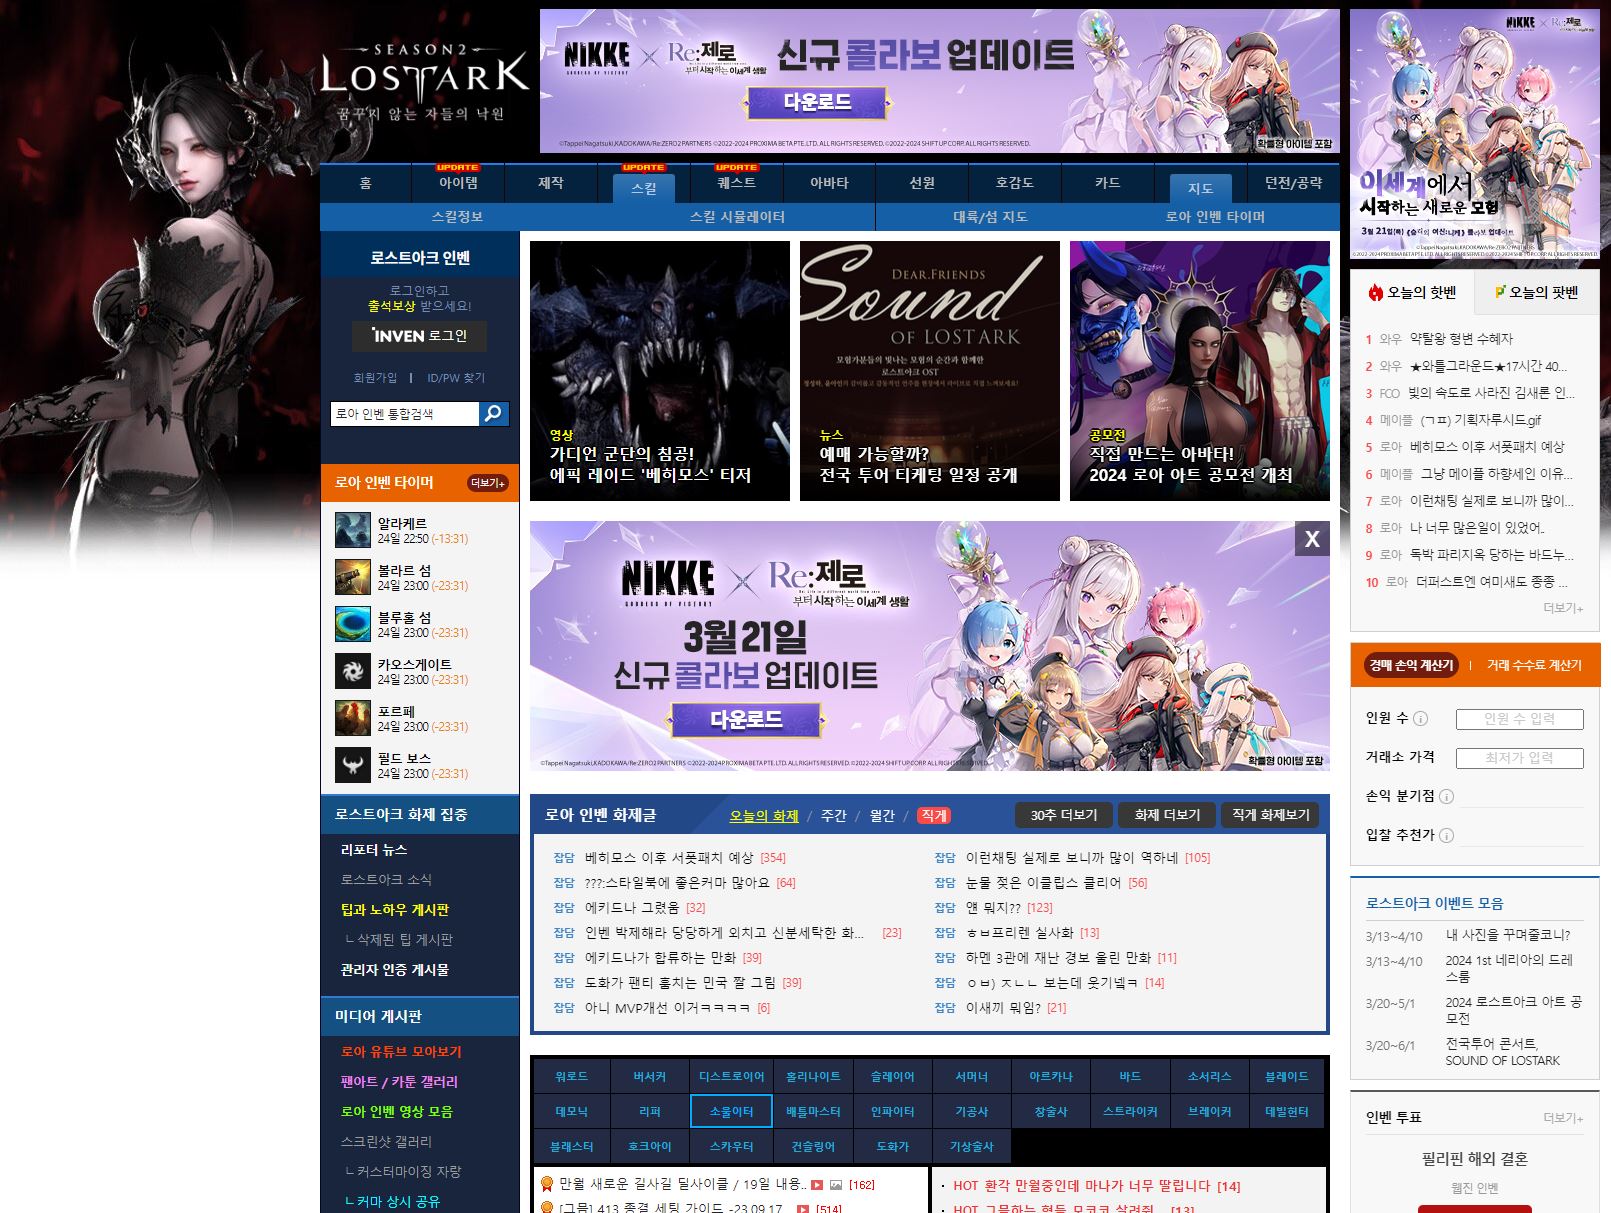Click the info icon beside 손익 분기점

pyautogui.click(x=1446, y=797)
